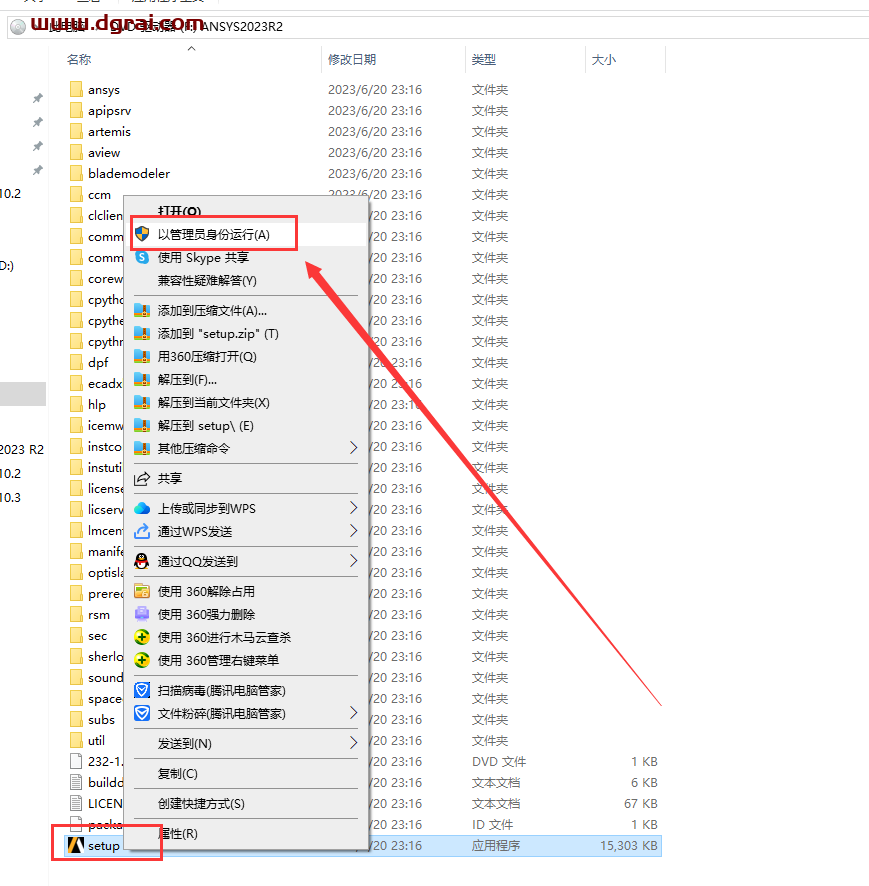Image resolution: width=869 pixels, height=886 pixels.
Task: Expand 通过QQ发送到 submenu arrow
Action: pos(353,561)
